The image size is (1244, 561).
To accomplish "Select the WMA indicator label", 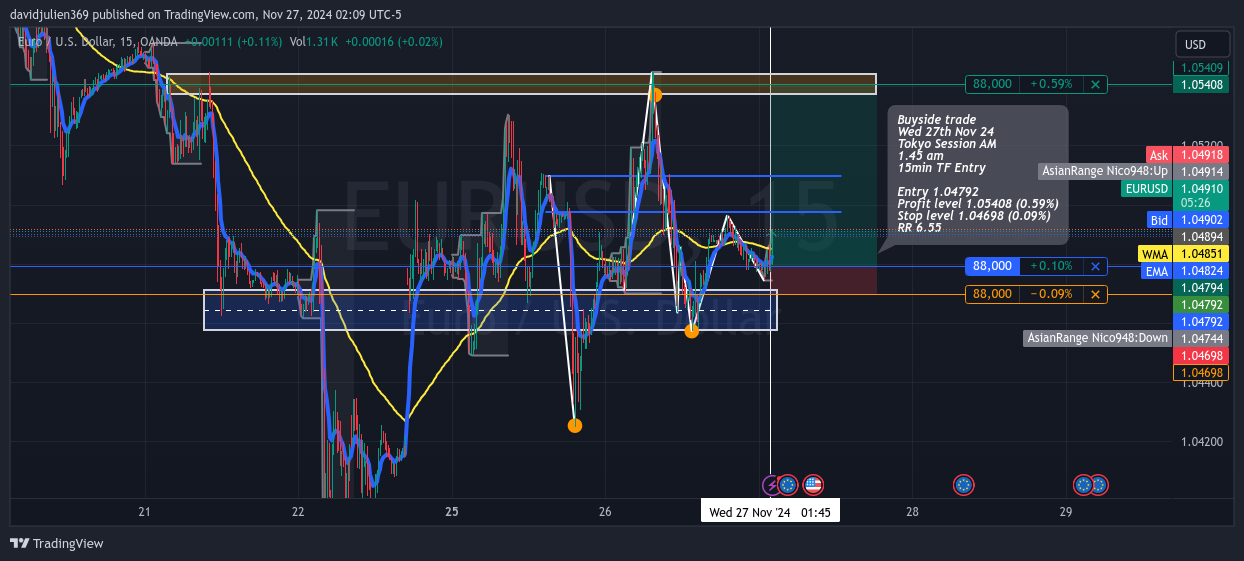I will click(1155, 254).
